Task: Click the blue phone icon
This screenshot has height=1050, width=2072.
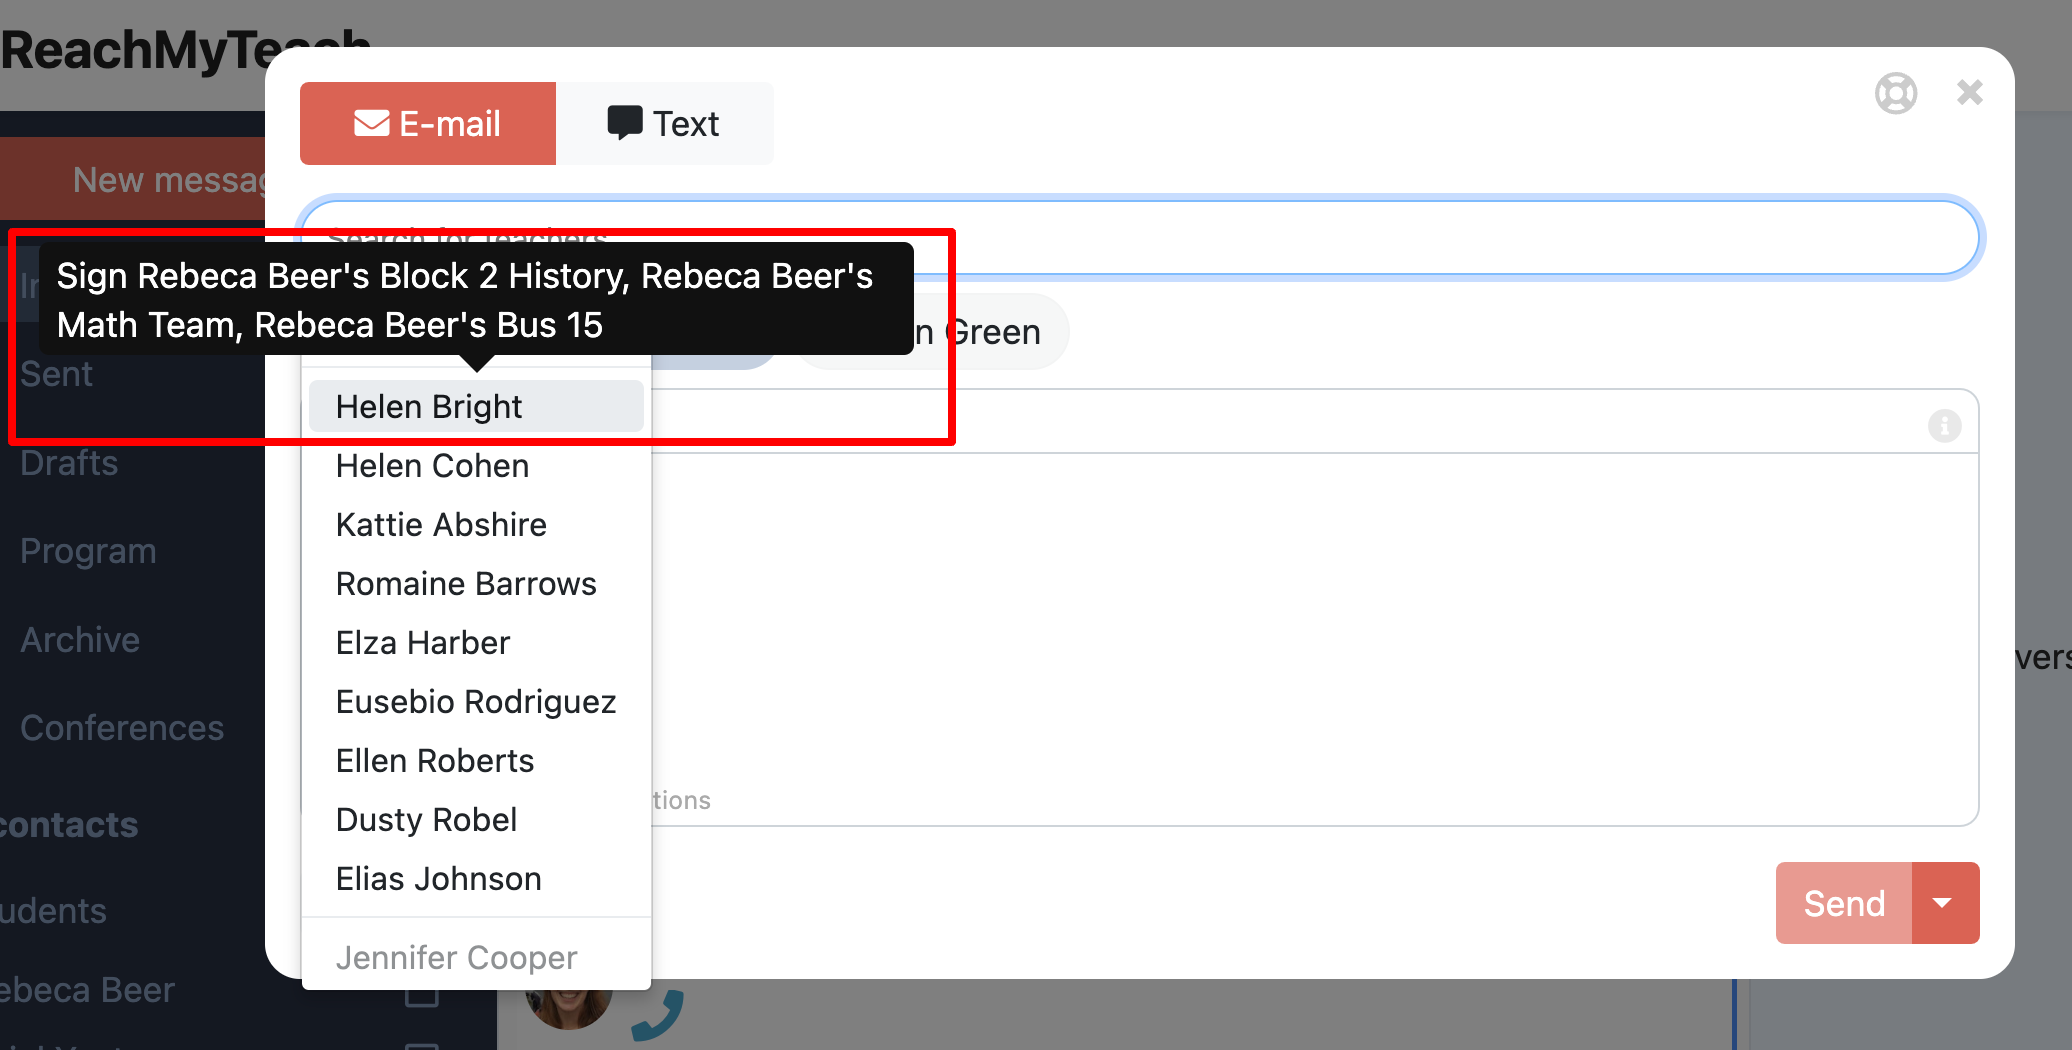Action: pos(658,1014)
